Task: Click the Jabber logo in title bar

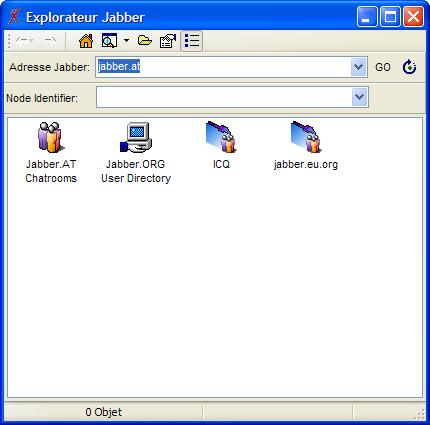Action: pos(14,16)
